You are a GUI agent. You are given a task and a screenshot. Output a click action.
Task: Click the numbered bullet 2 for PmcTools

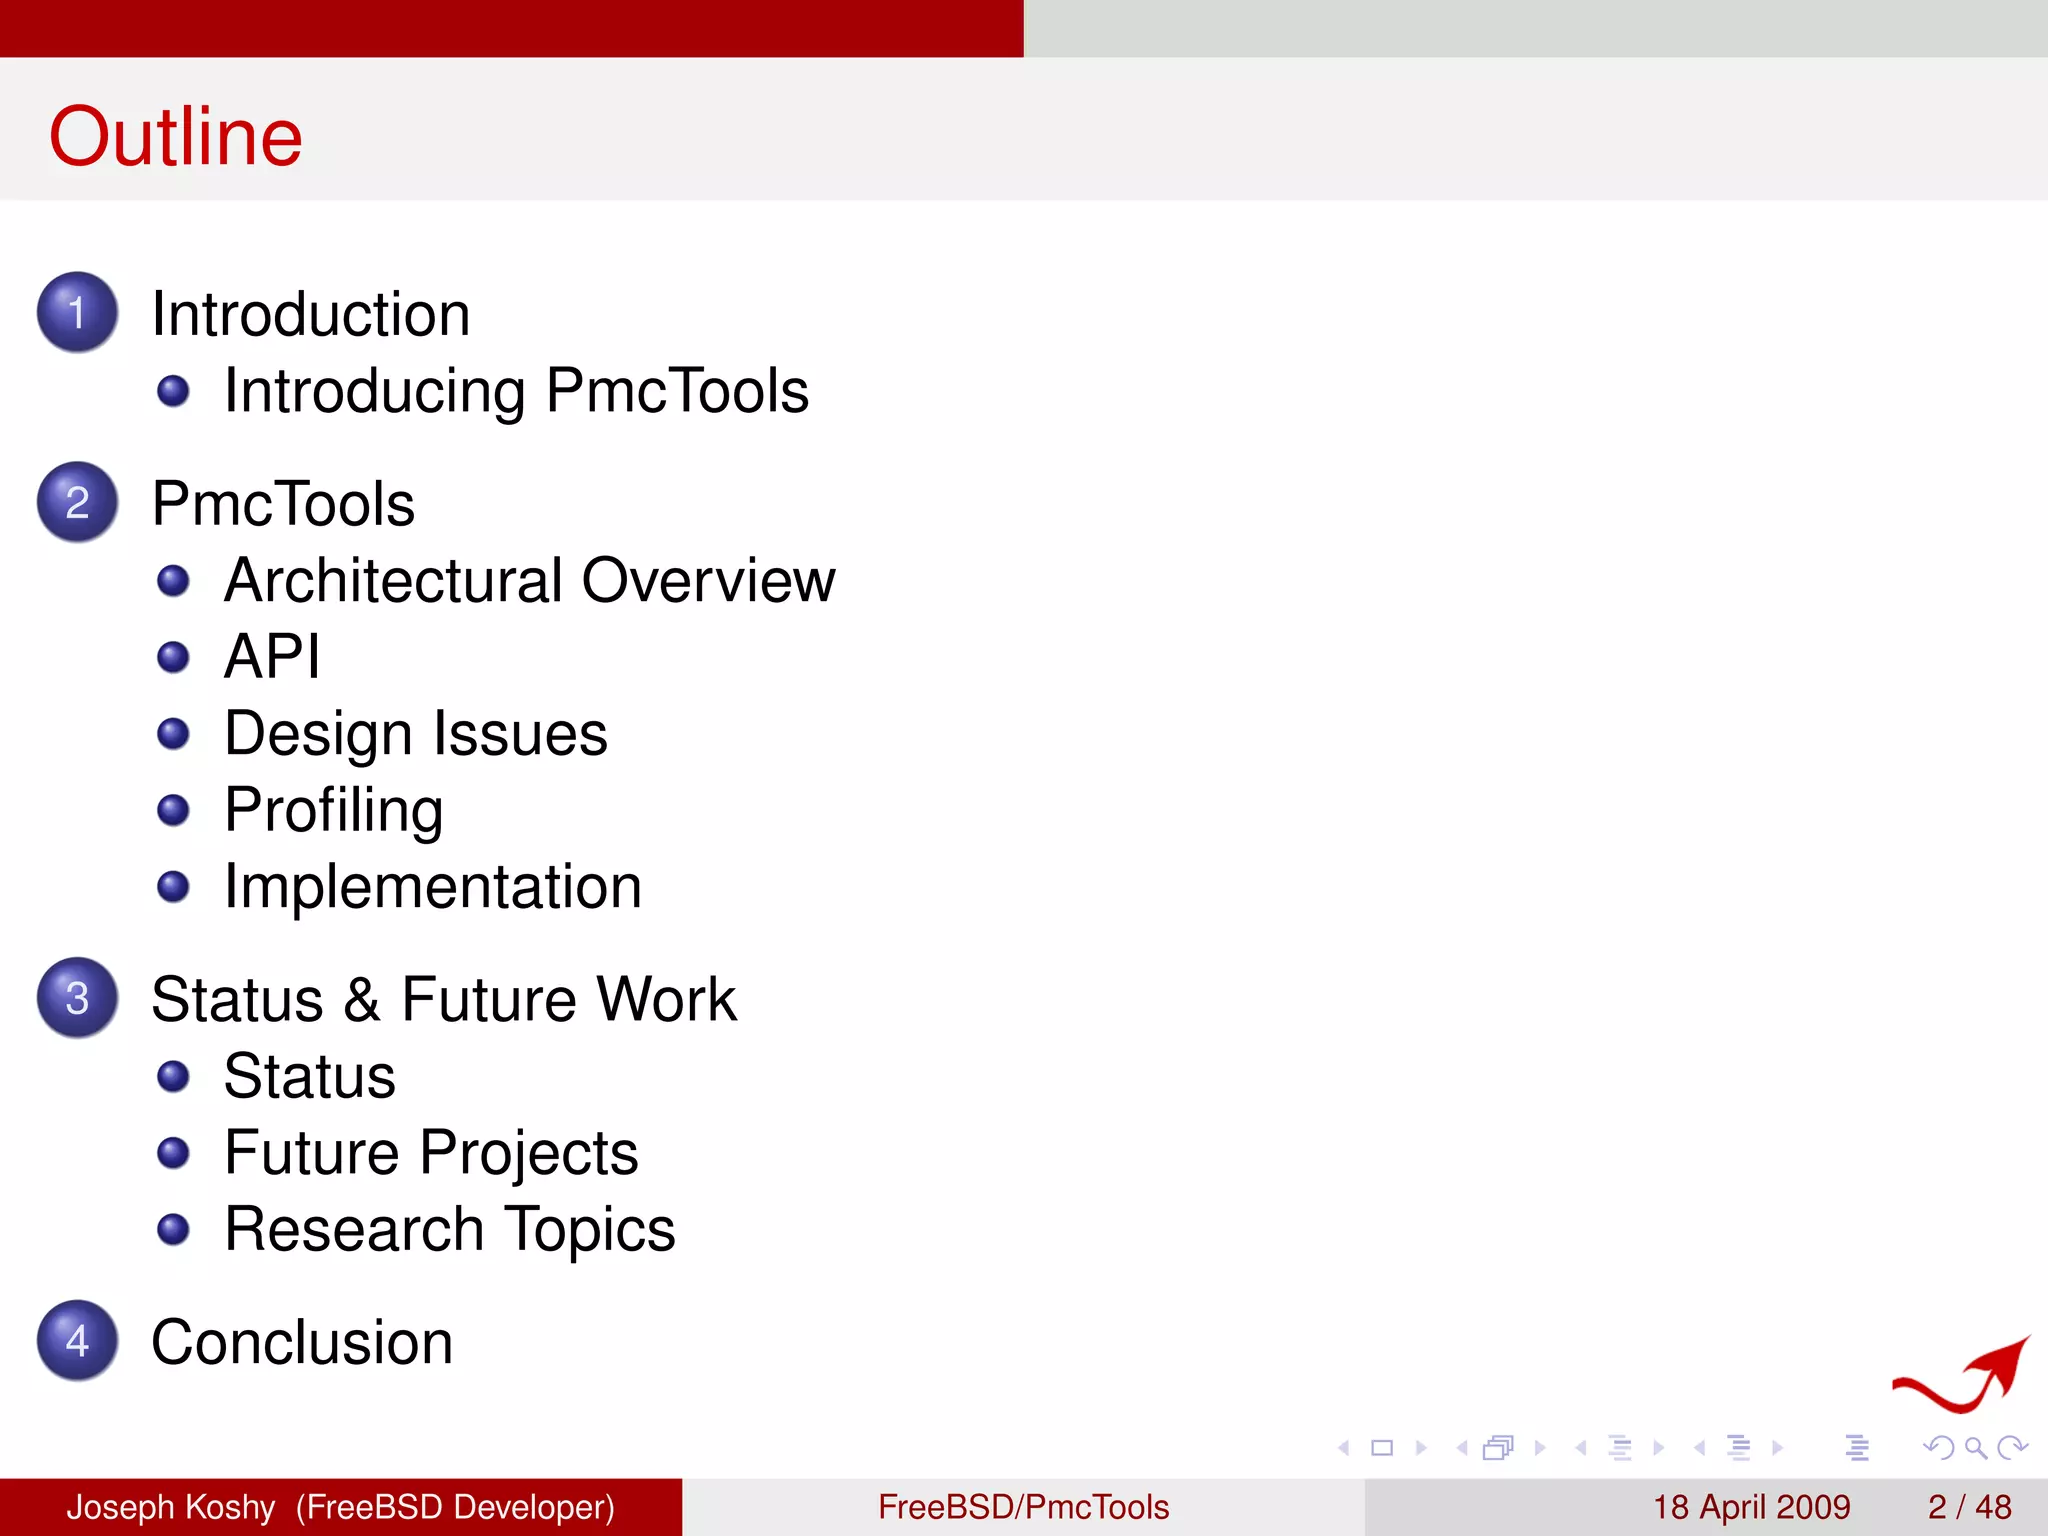point(77,502)
